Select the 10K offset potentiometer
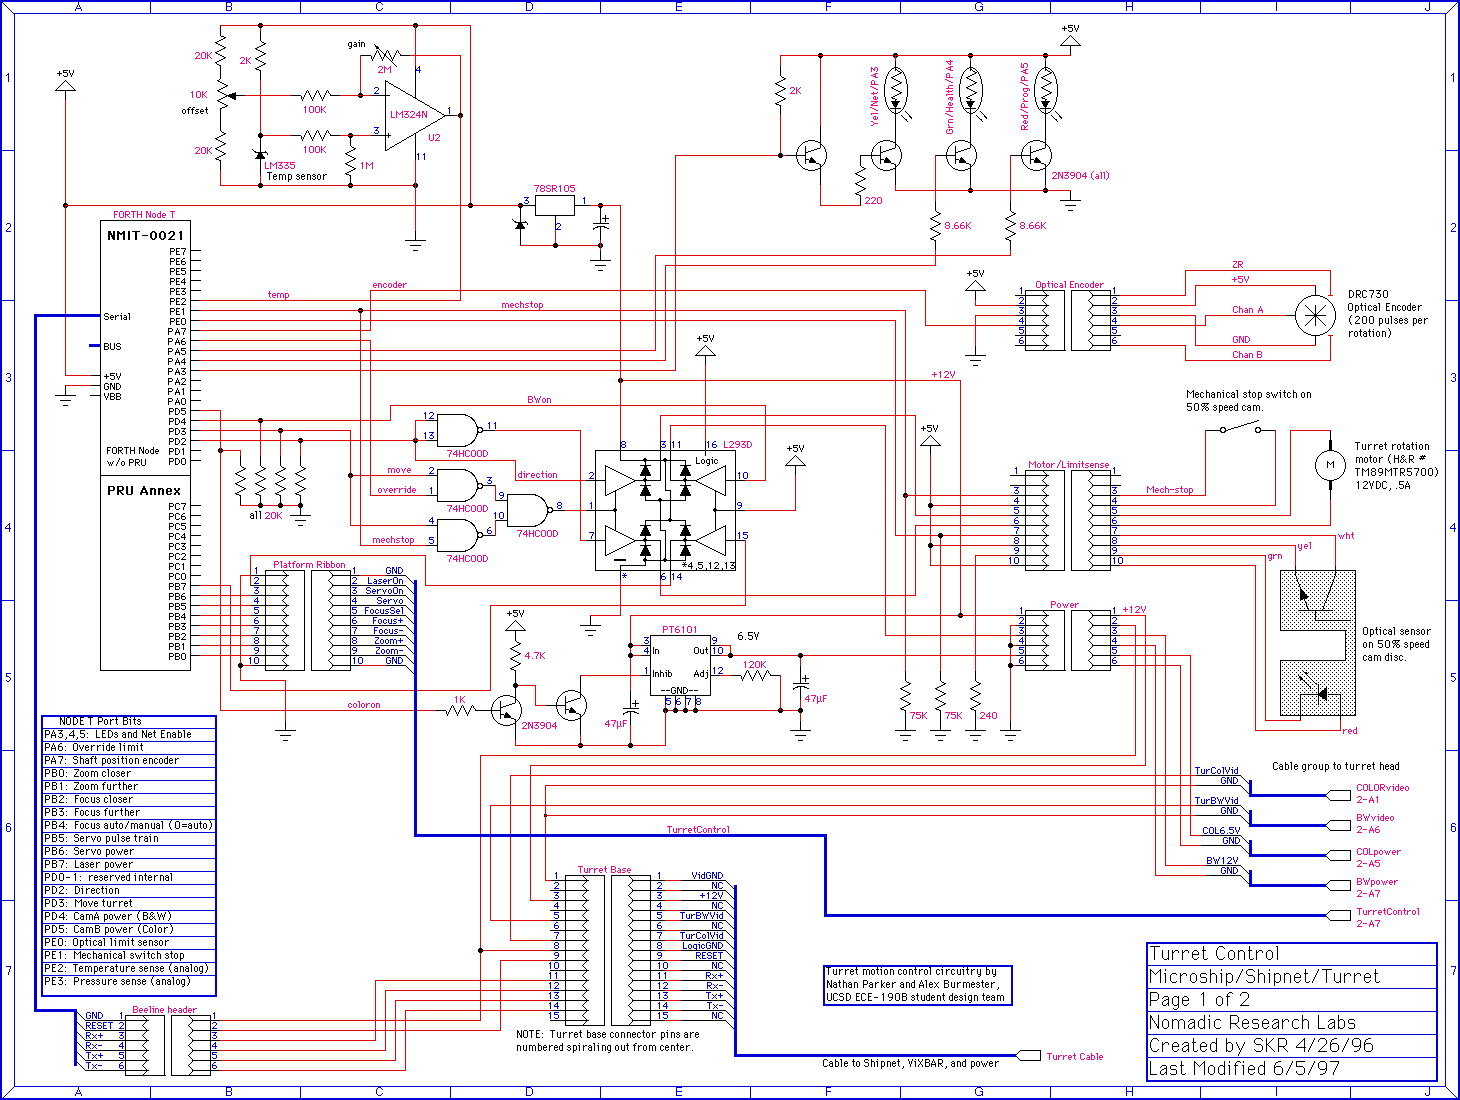Screen dimensions: 1460x1100 click(x=221, y=96)
